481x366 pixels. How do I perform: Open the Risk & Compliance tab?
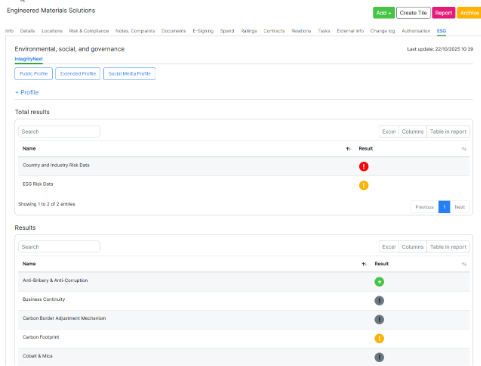pos(89,31)
